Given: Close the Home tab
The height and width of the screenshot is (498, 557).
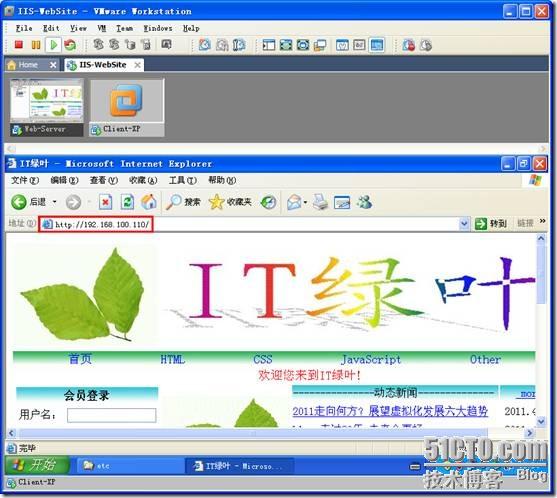Looking at the screenshot, I should (x=53, y=65).
